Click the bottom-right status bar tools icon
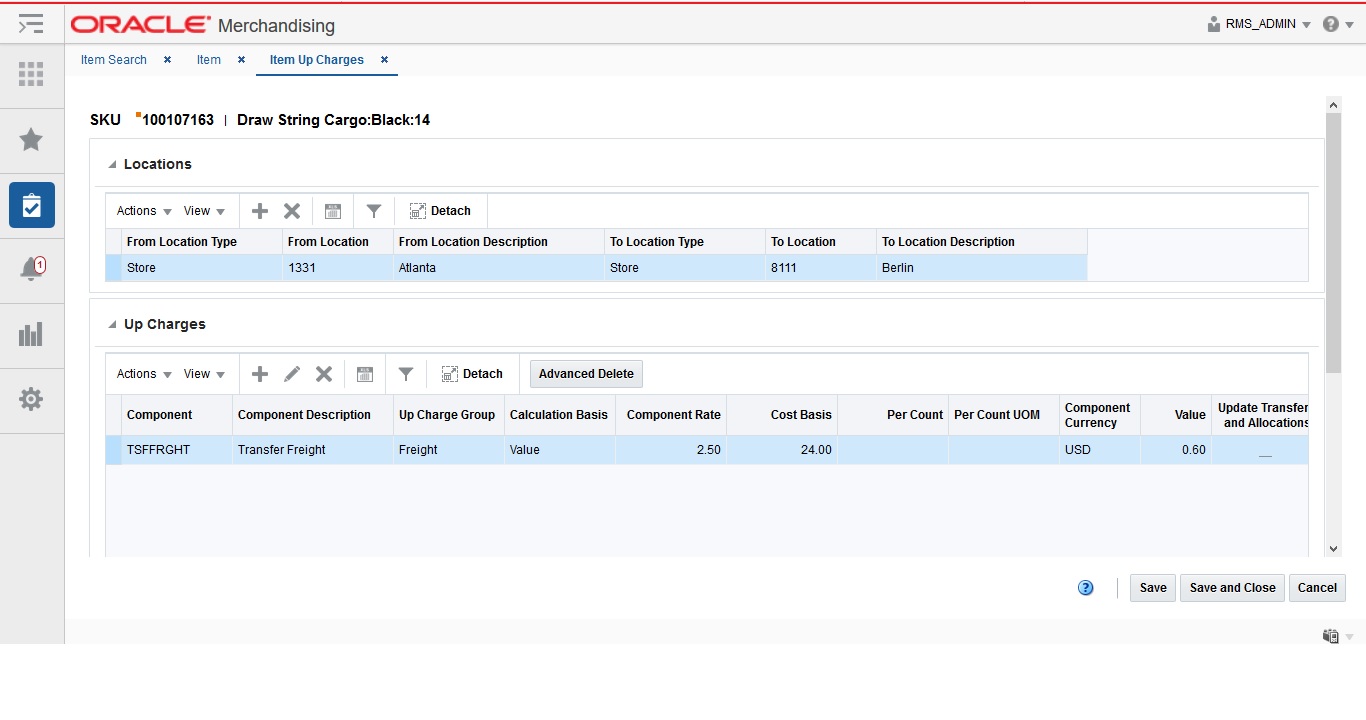Viewport: 1366px width, 720px height. pyautogui.click(x=1331, y=636)
